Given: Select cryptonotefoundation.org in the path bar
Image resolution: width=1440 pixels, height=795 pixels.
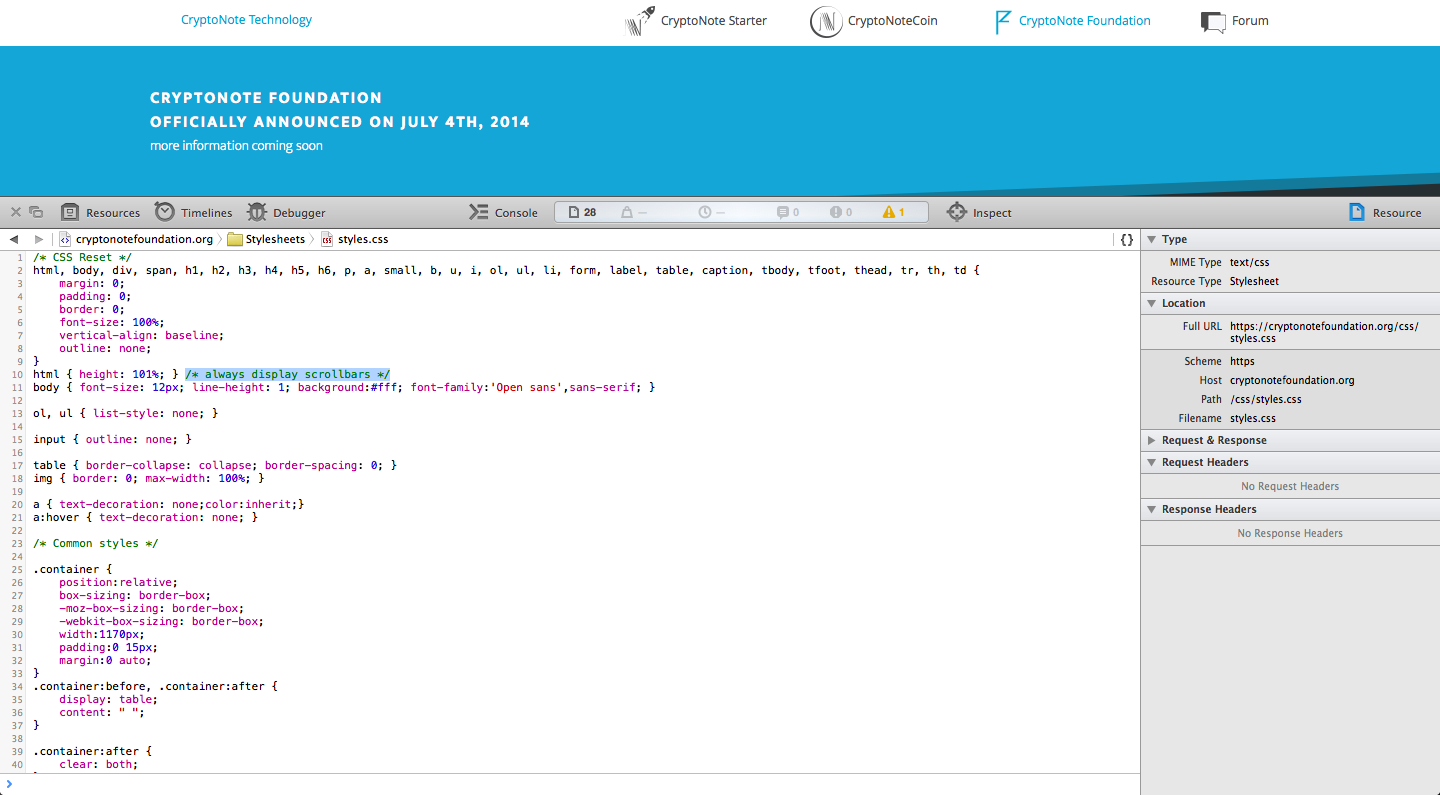Looking at the screenshot, I should point(136,239).
